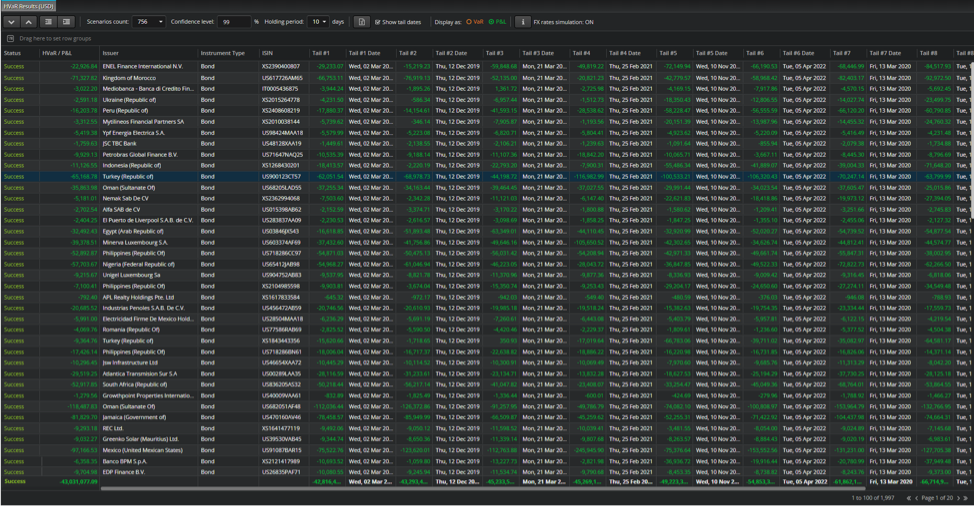974x506 pixels.
Task: Select the Mediobanca - Banca di Credito issuer cell
Action: (149, 89)
